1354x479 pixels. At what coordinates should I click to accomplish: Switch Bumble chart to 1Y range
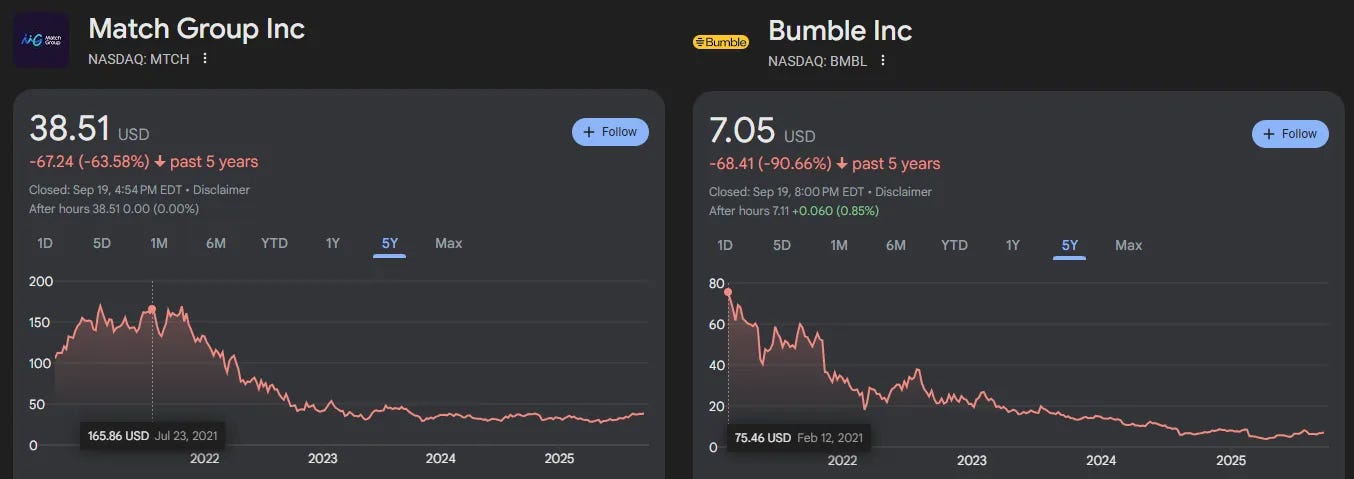click(x=1013, y=245)
